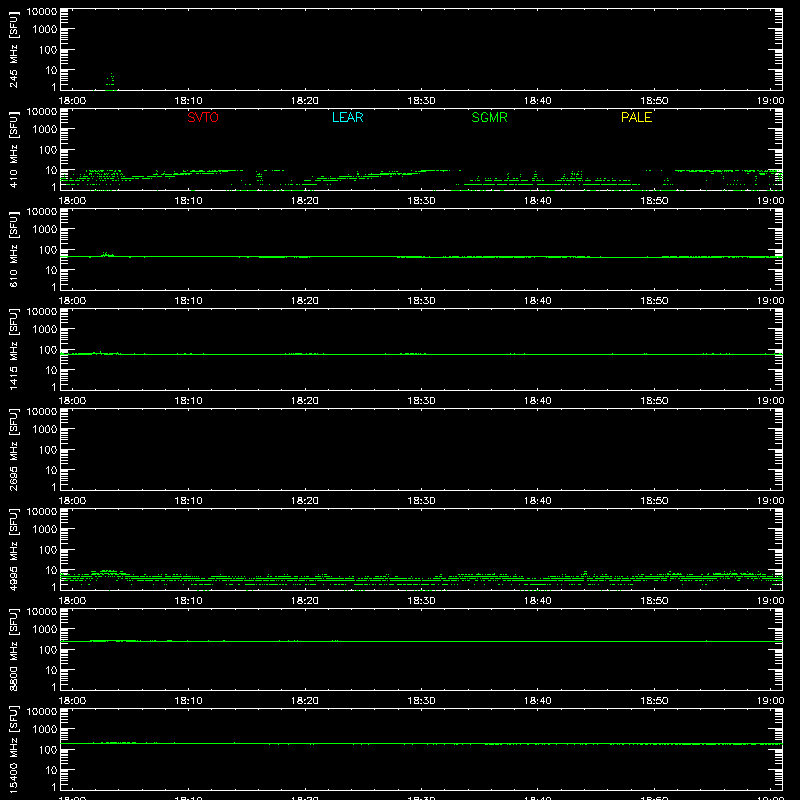Screen dimensions: 800x800
Task: Click the red SVTO station label
Action: pos(203,117)
